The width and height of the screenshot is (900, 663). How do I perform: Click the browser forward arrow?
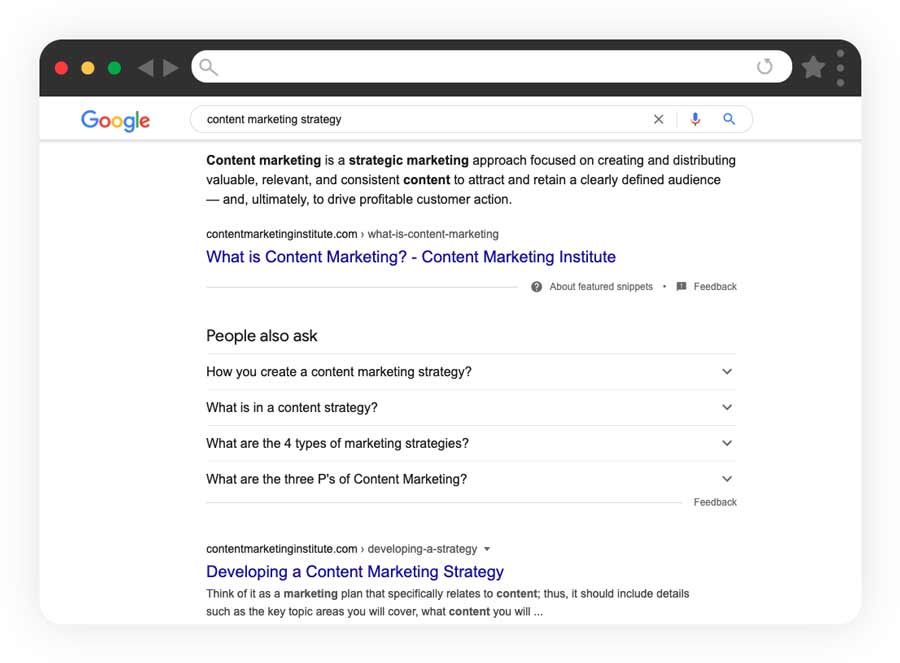tap(170, 67)
